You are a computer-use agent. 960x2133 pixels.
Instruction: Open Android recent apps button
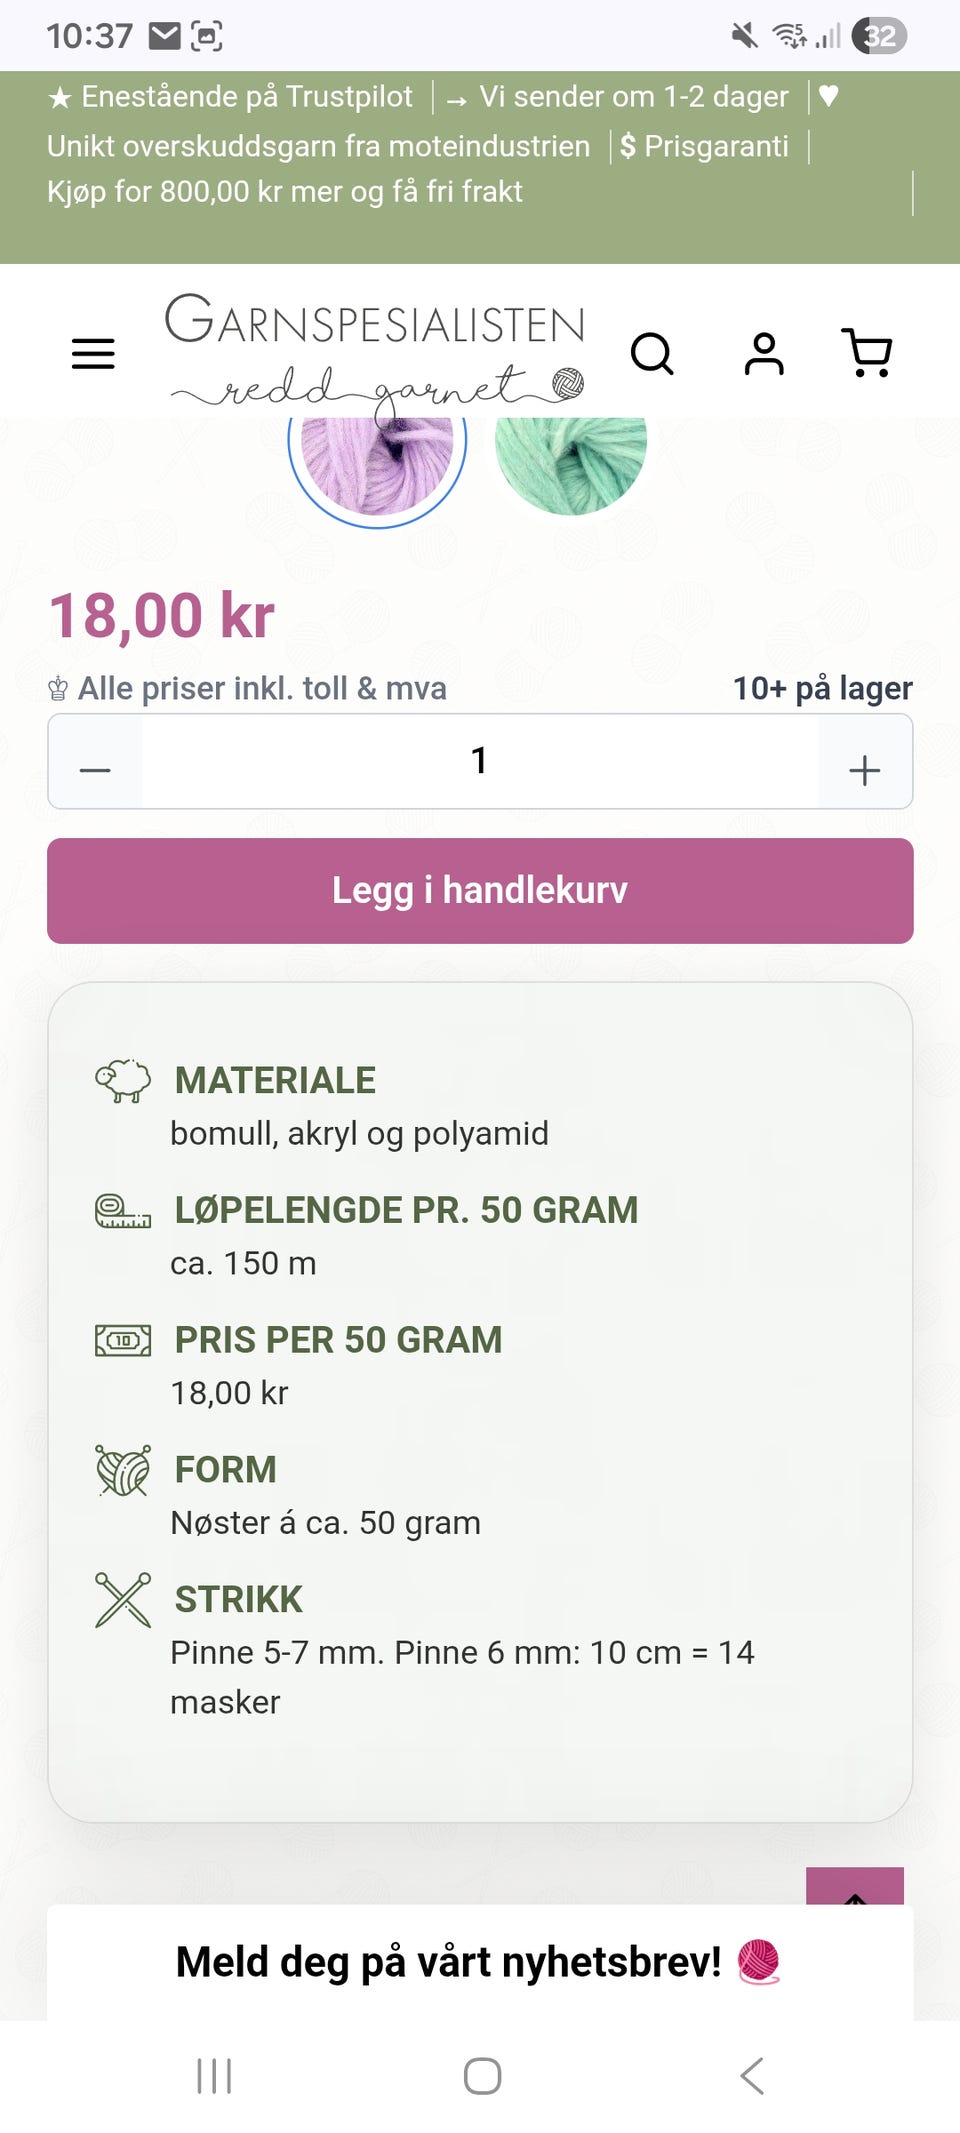tap(214, 2076)
